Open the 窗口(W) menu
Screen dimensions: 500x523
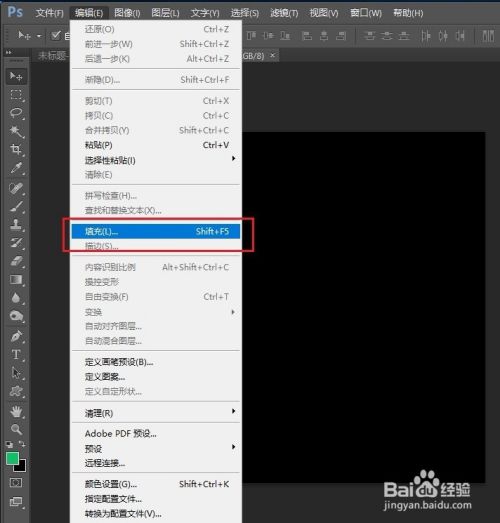366,13
